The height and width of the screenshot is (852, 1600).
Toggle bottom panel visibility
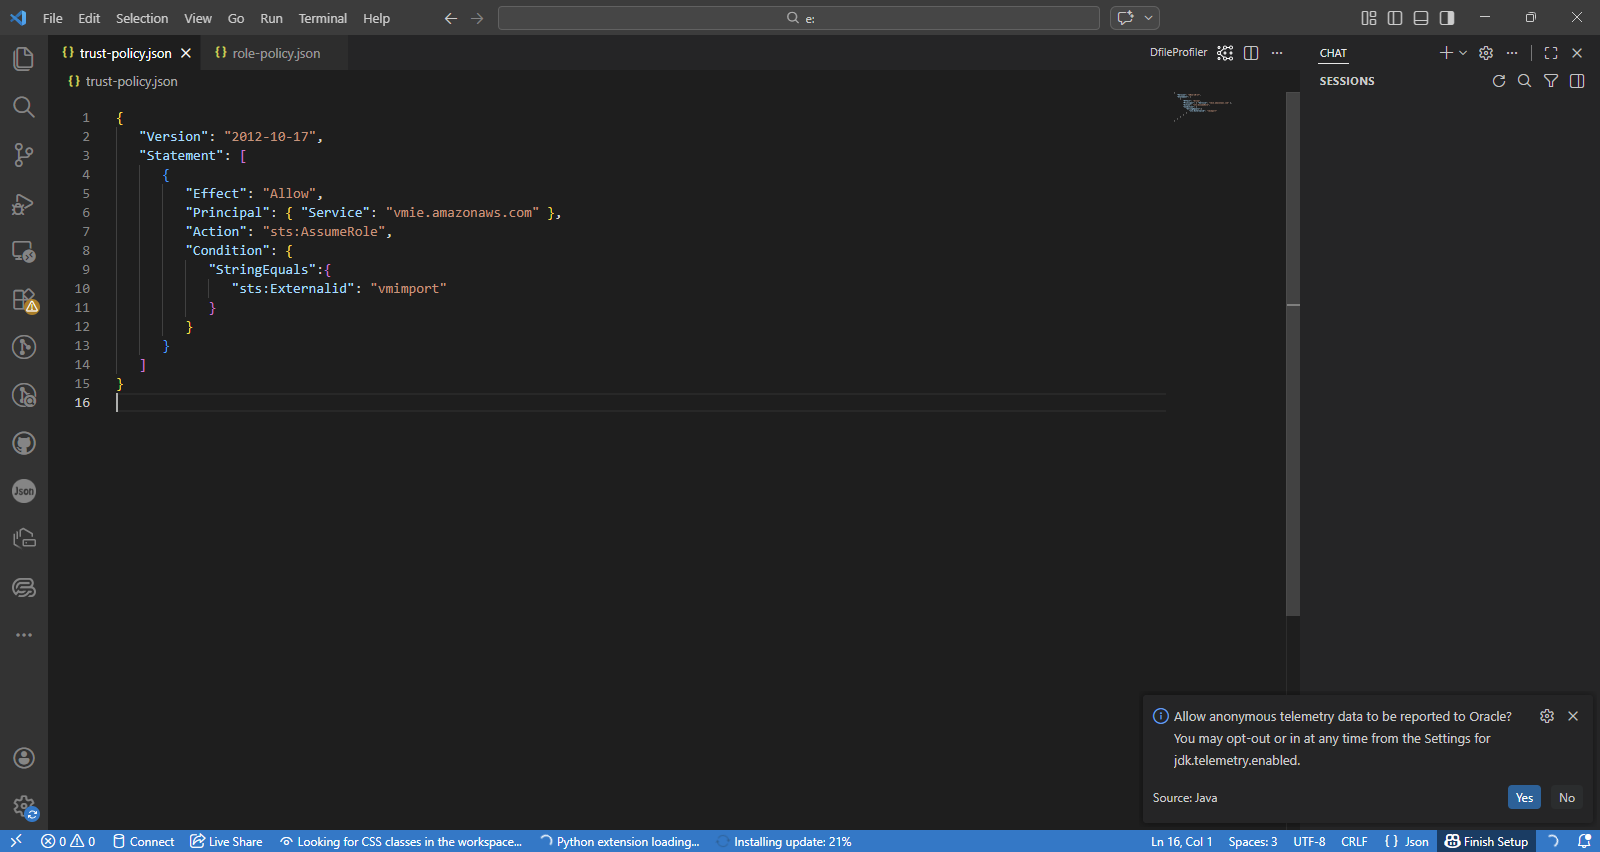(x=1421, y=18)
